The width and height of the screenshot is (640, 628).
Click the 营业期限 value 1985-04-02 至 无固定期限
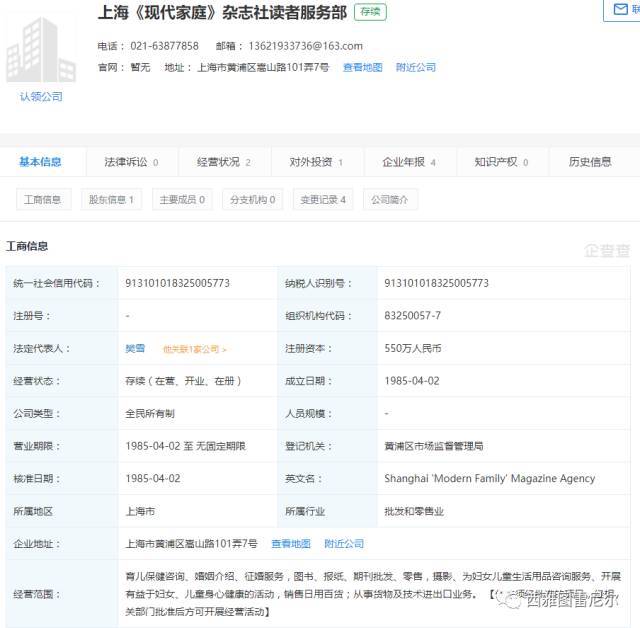tap(185, 446)
